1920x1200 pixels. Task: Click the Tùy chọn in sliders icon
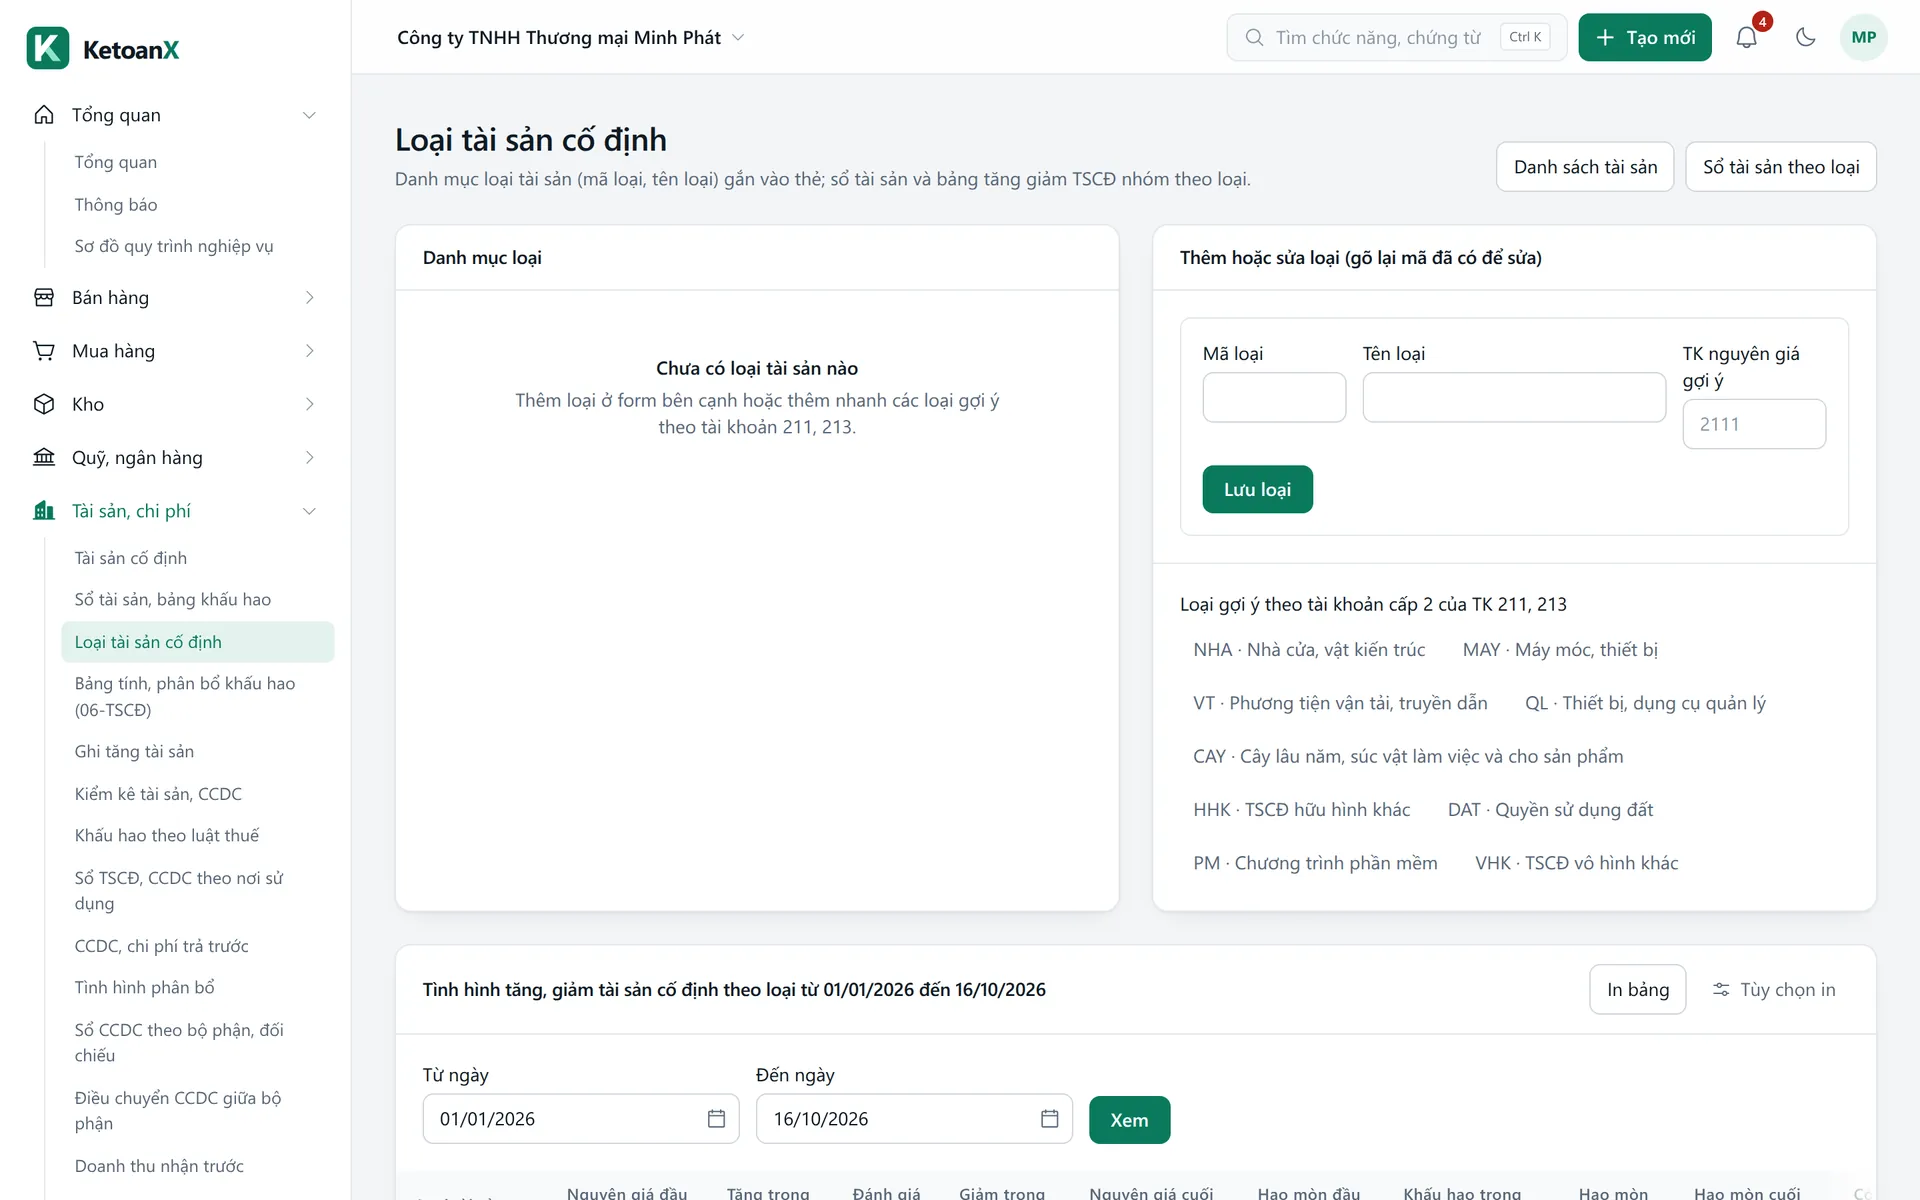(1721, 990)
